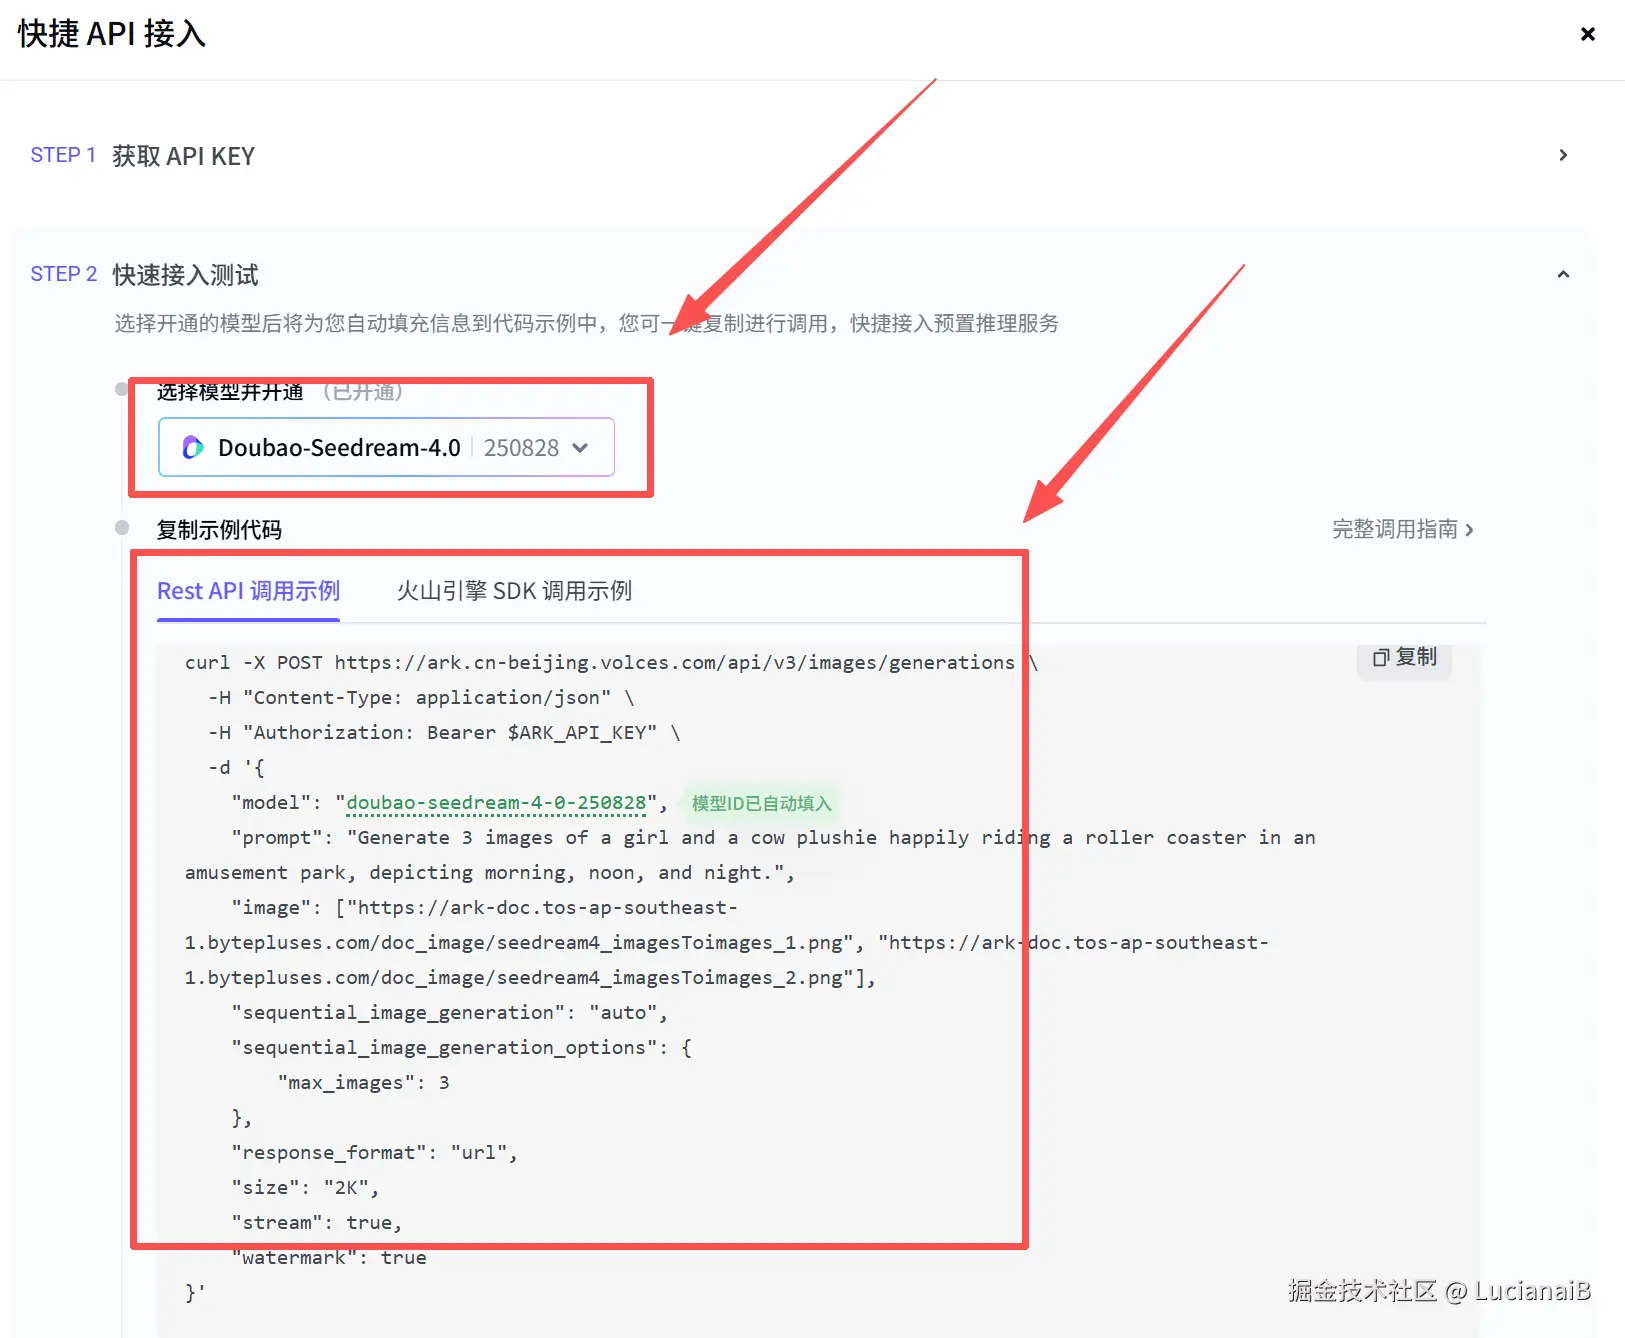Click the 获取 API KEY heading

click(183, 156)
